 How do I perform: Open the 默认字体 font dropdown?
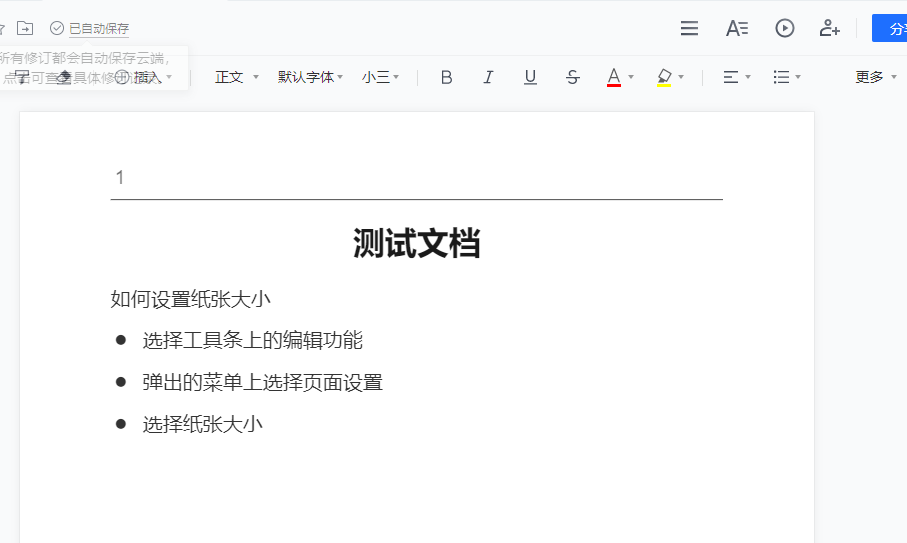point(310,77)
